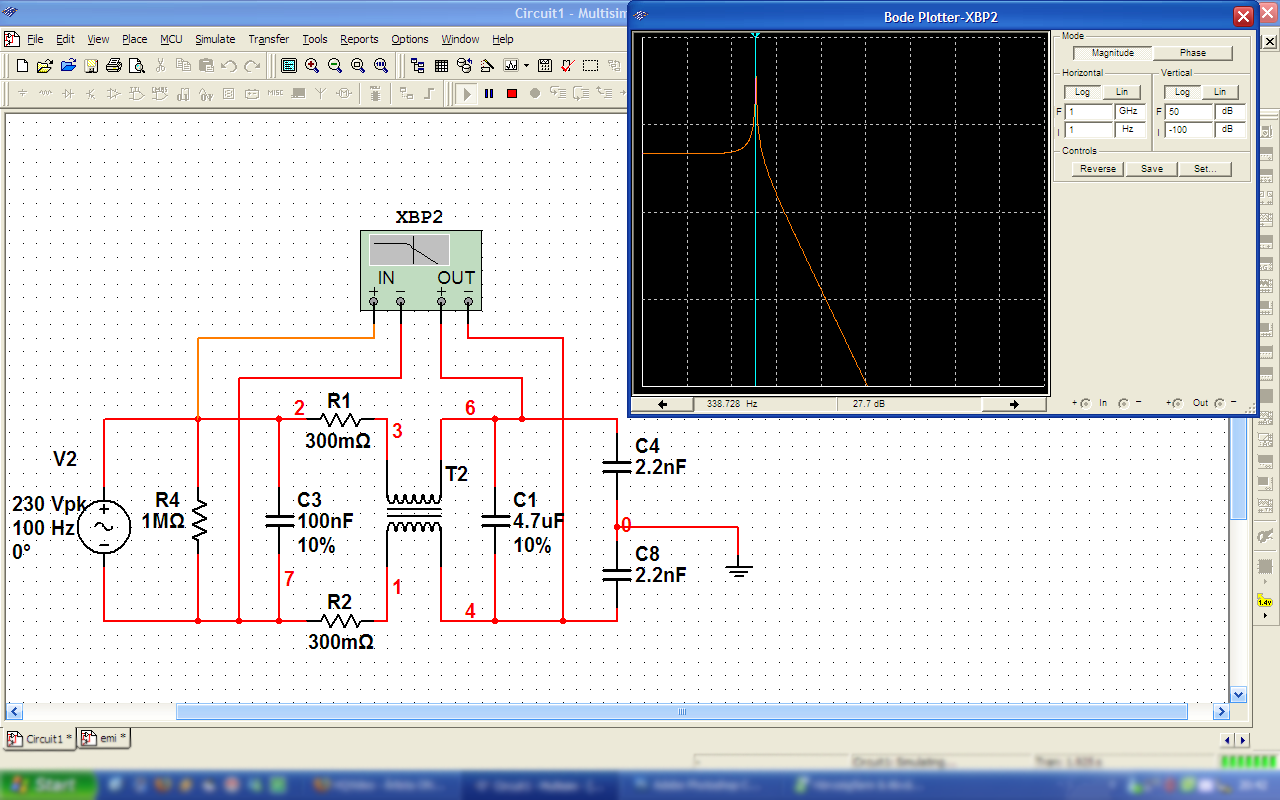Set vertical axis to Lin
Screen dimensions: 1280x800
point(1220,92)
